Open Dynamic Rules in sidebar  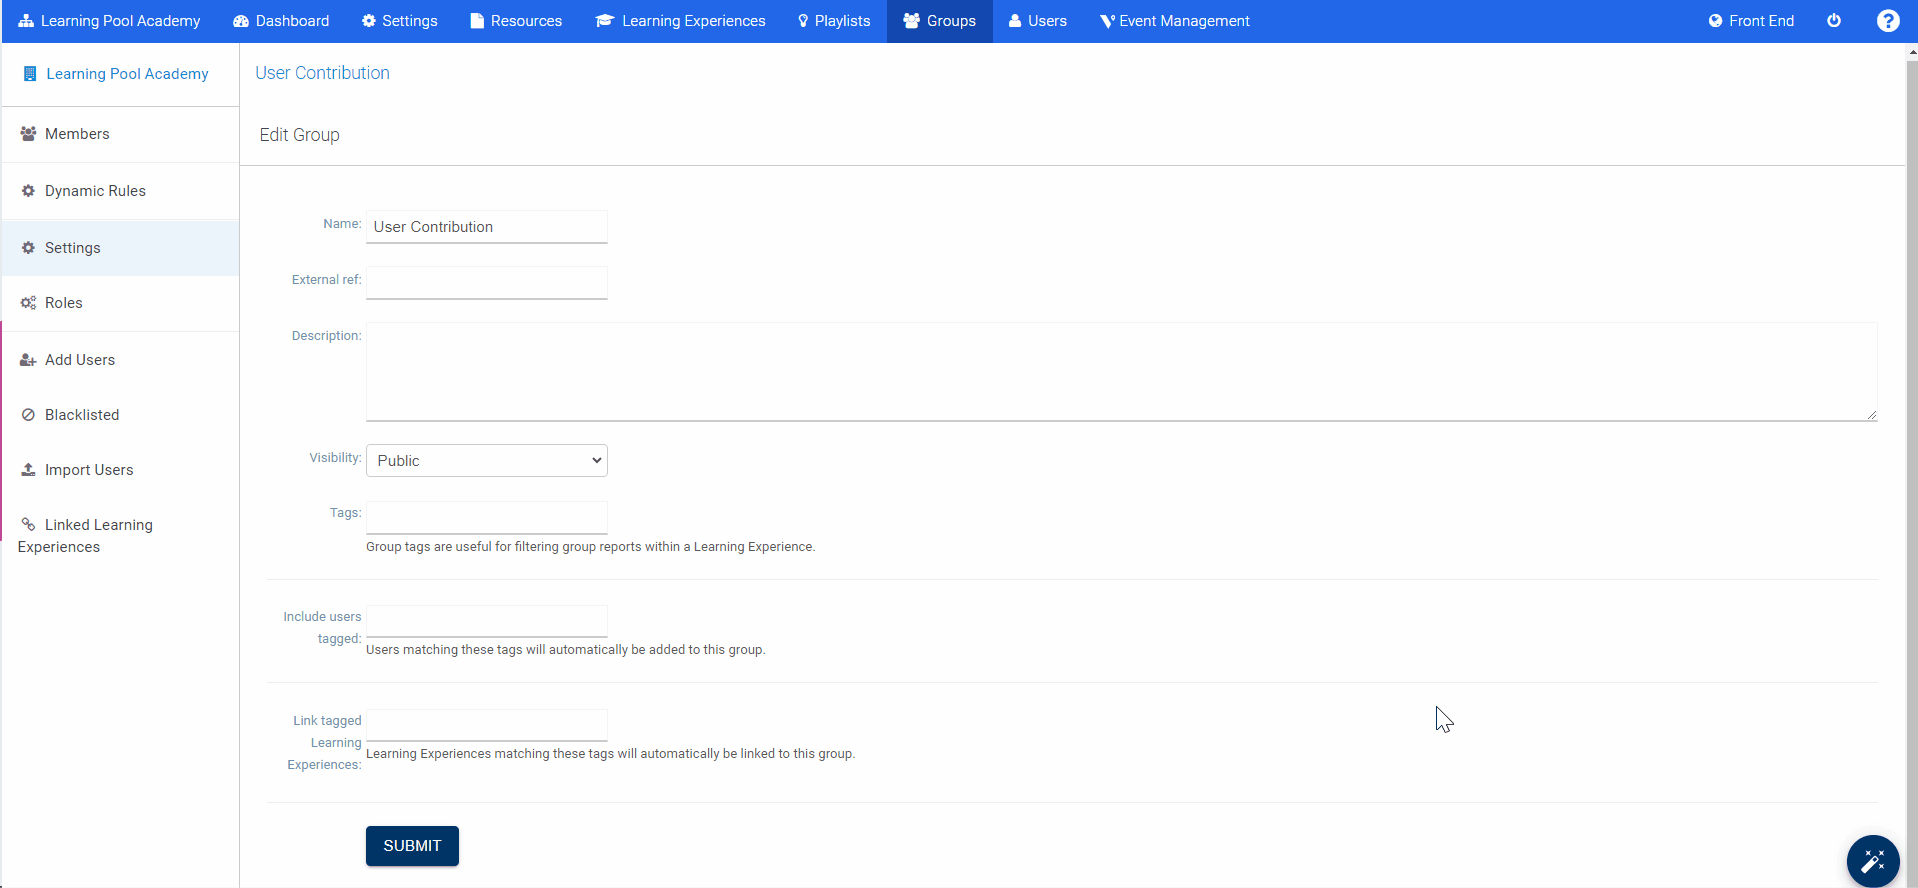(x=95, y=191)
